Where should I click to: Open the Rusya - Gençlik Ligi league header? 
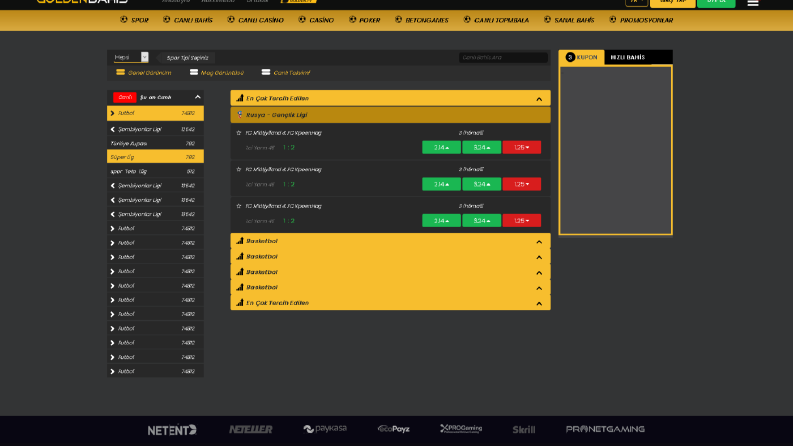[390, 115]
